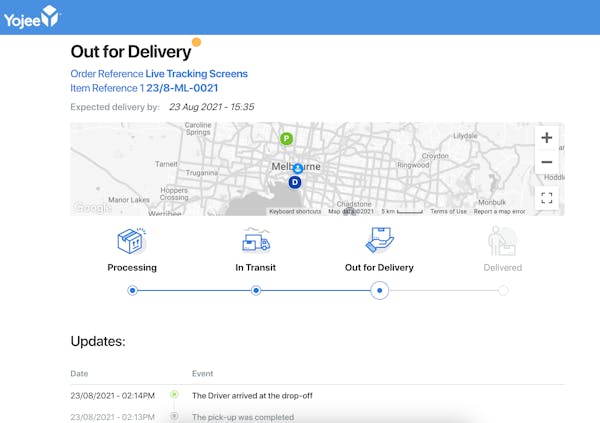Zoom out on the map
Viewport: 600px width, 423px height.
point(546,162)
